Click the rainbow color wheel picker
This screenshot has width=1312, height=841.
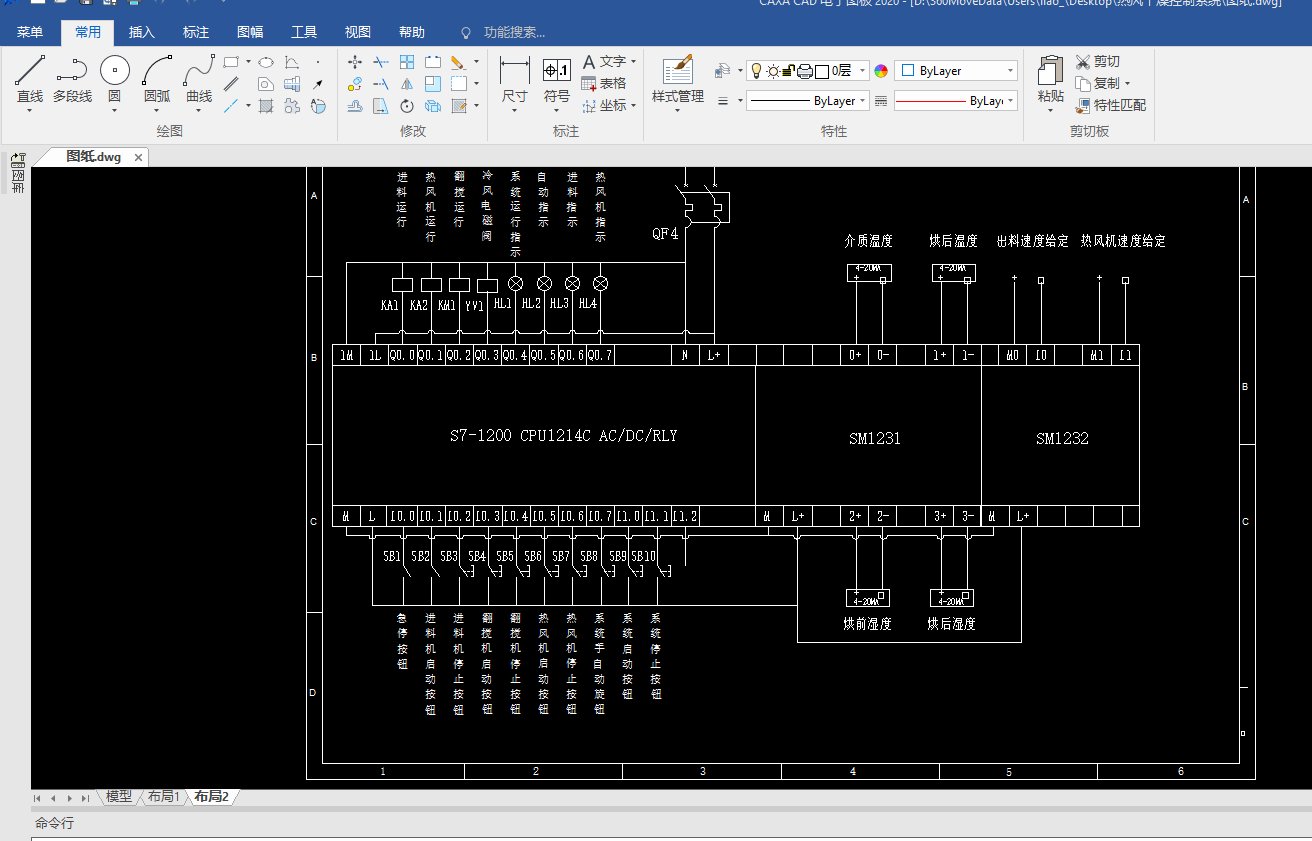pos(881,71)
